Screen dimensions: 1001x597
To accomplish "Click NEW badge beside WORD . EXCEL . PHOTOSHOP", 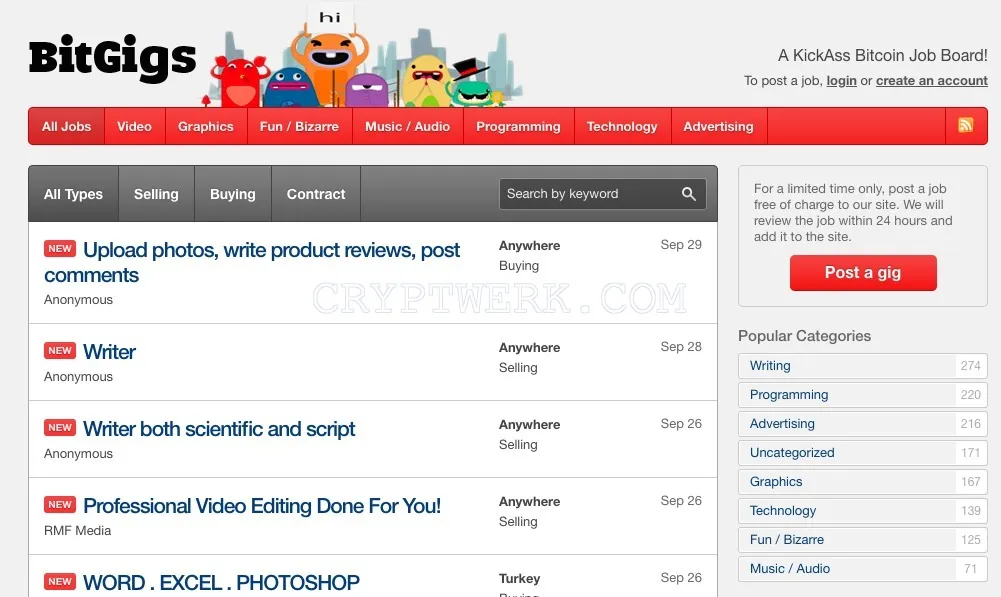I will (x=60, y=582).
